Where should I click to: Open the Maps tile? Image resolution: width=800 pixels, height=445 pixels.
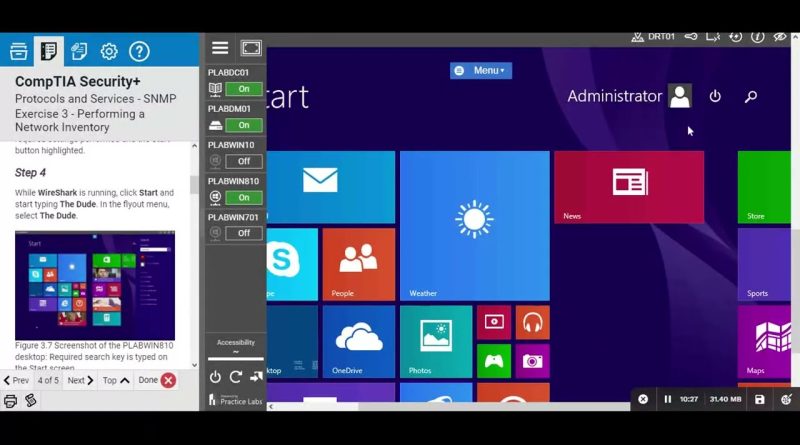pyautogui.click(x=764, y=341)
